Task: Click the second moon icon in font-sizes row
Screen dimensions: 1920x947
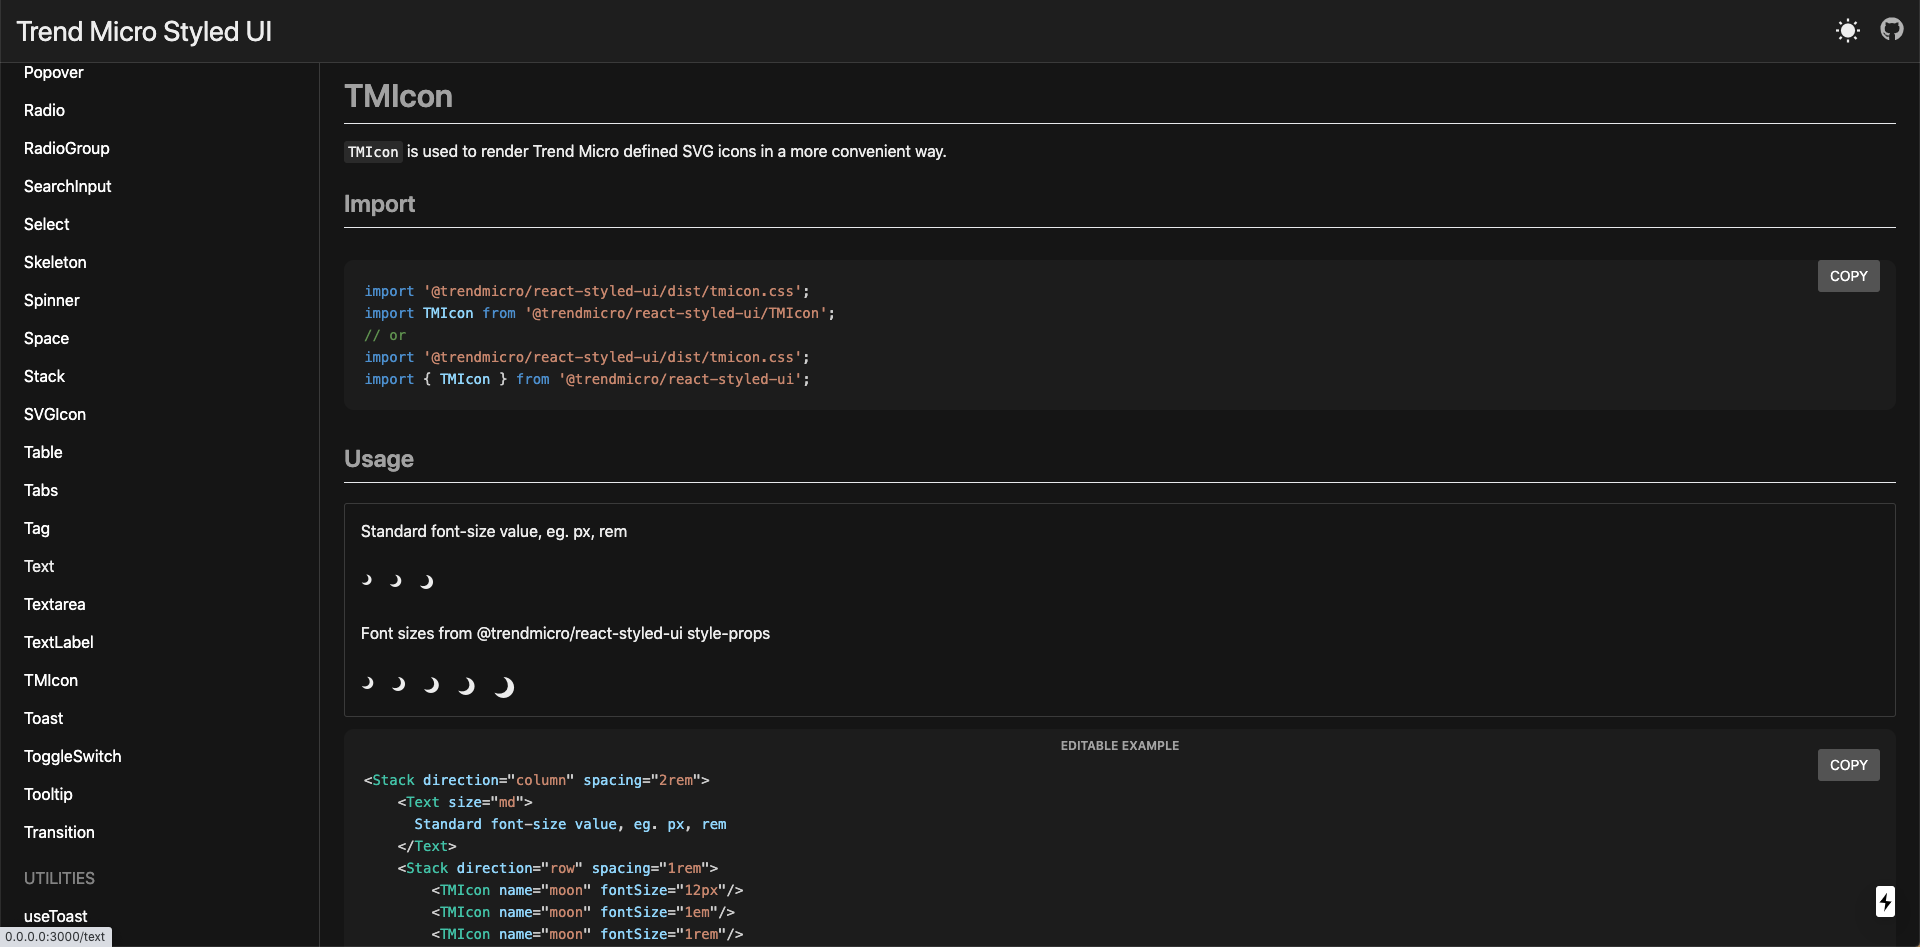Action: coord(398,684)
